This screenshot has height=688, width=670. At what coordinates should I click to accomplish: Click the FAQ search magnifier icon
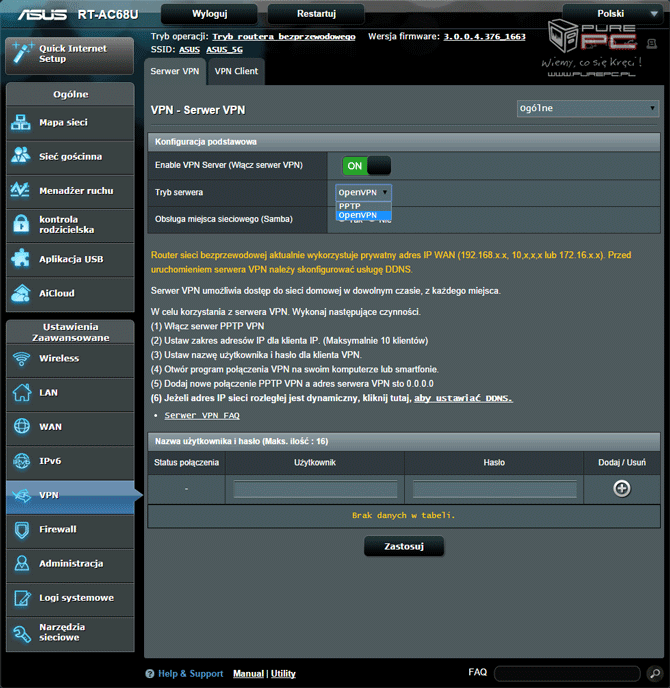click(x=655, y=673)
